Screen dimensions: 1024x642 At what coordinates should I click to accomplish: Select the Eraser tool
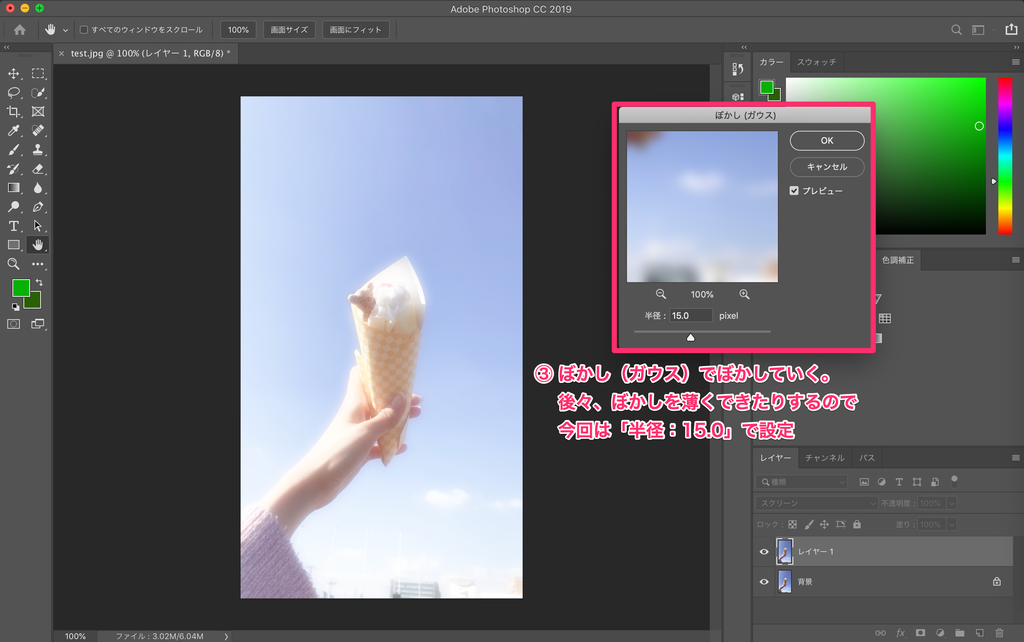[38, 169]
